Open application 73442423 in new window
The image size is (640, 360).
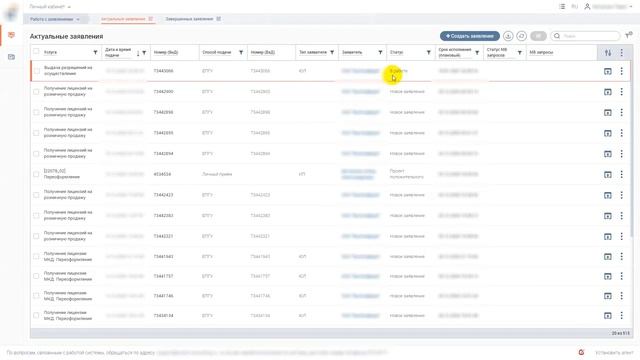(607, 195)
